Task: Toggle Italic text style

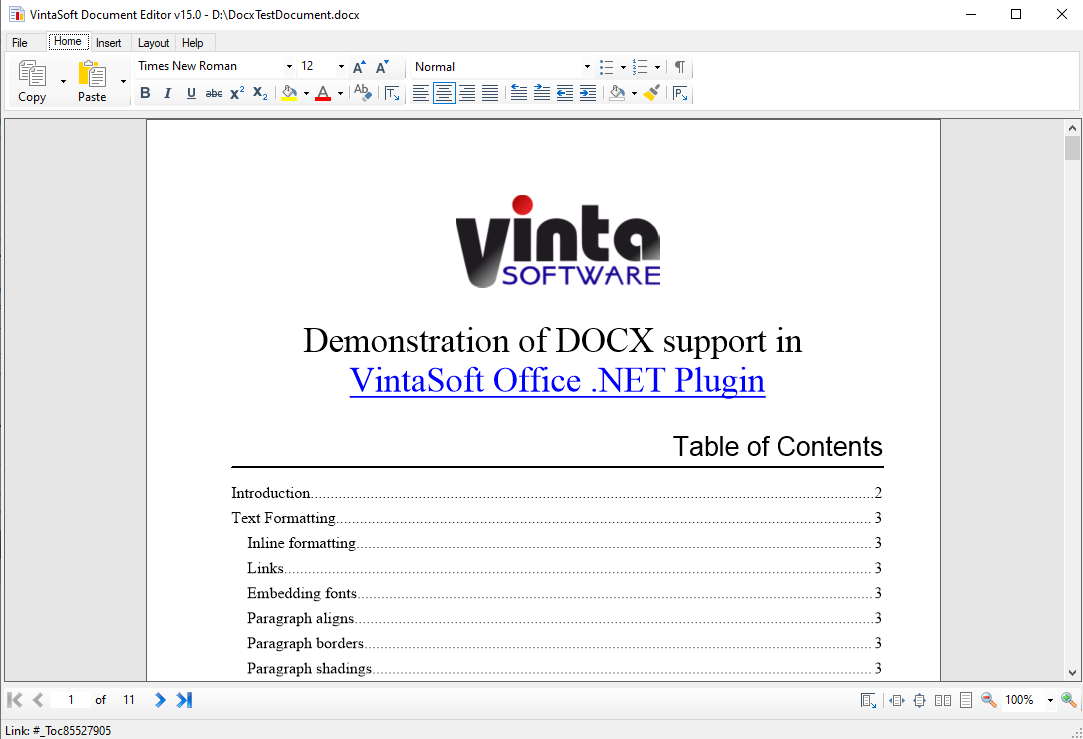Action: tap(167, 93)
